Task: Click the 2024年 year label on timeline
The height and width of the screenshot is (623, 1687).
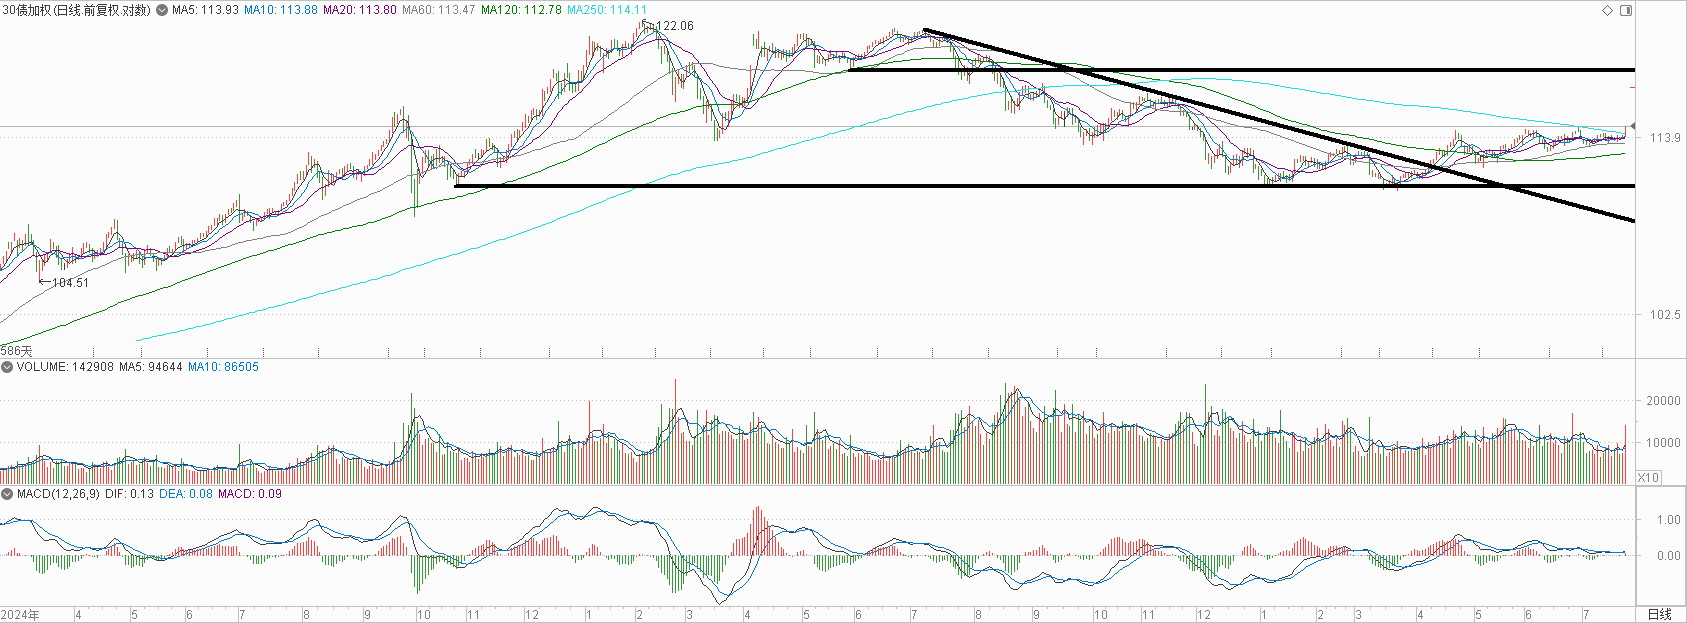Action: (x=20, y=614)
